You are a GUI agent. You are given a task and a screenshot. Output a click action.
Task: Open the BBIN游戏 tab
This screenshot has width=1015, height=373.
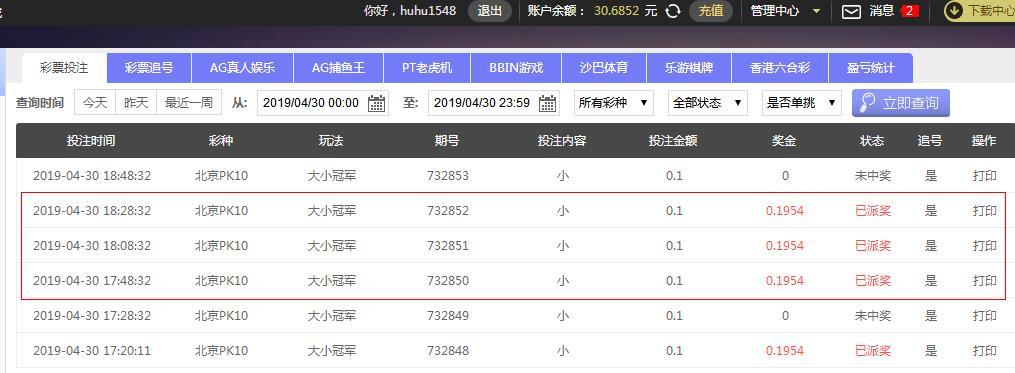[x=516, y=68]
